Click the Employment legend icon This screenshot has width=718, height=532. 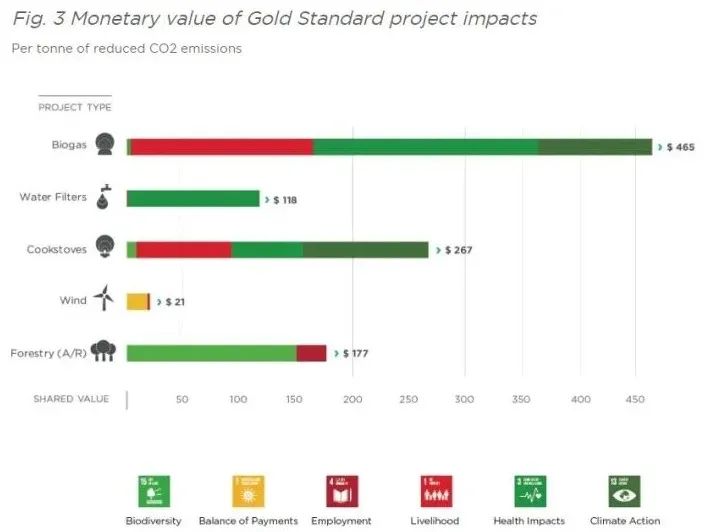[x=342, y=491]
